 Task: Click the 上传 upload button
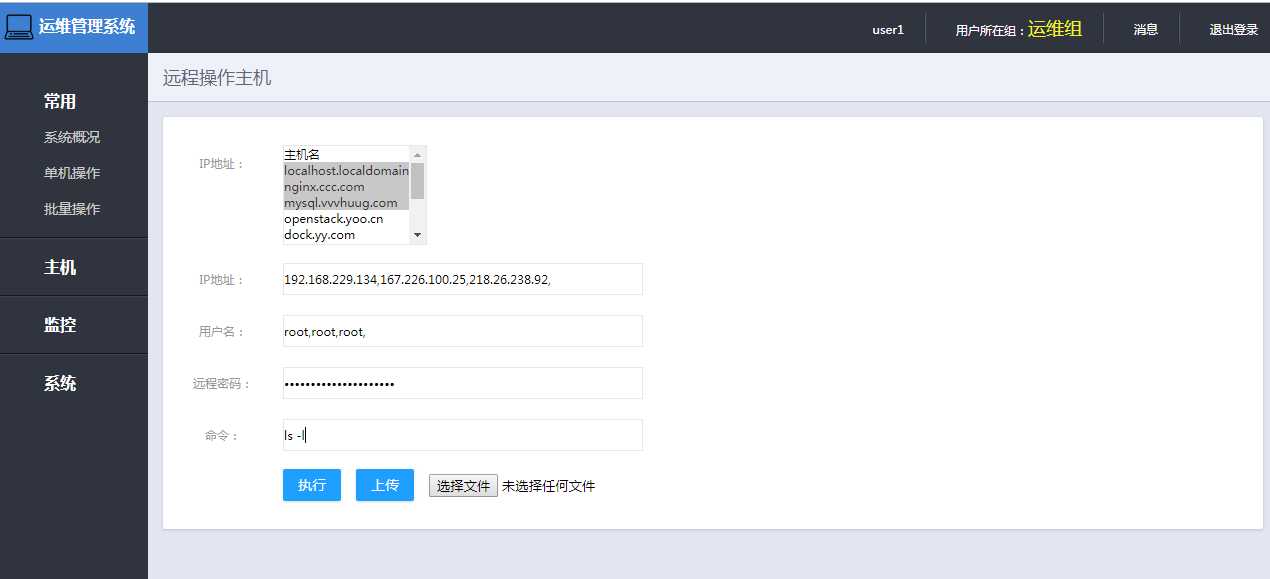(x=385, y=485)
